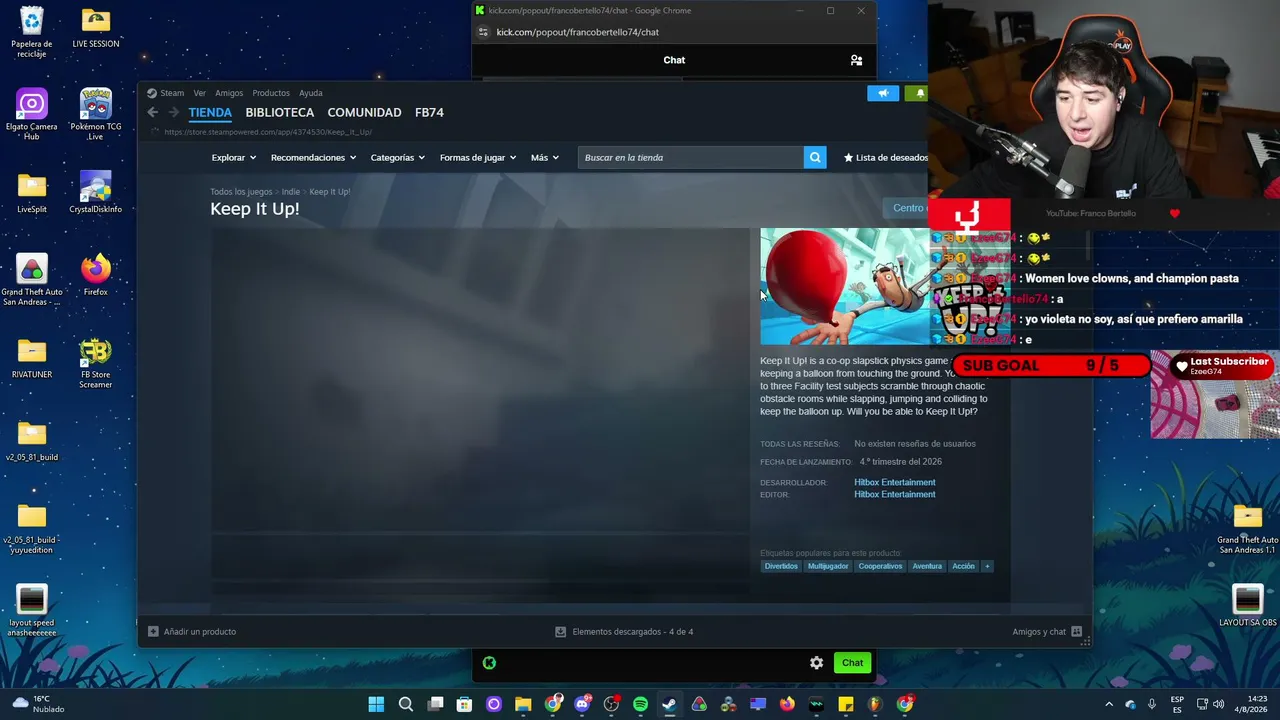Viewport: 1280px width, 720px height.
Task: Expand the Más dropdown
Action: click(x=545, y=158)
